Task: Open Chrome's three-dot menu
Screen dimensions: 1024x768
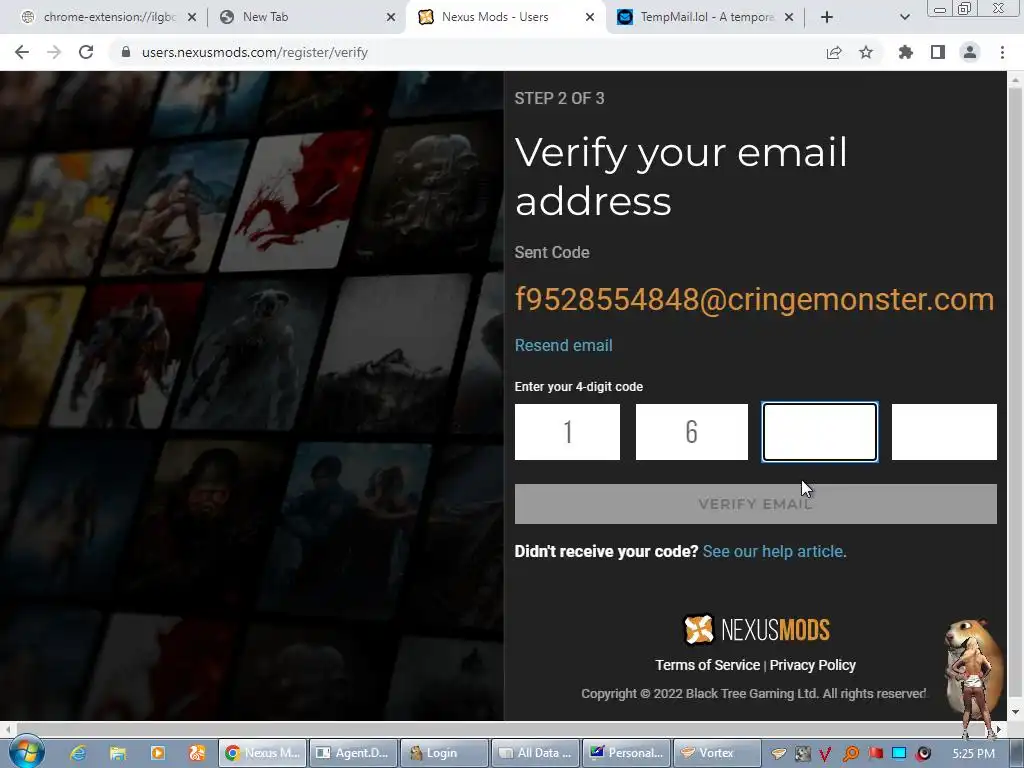Action: click(1002, 52)
